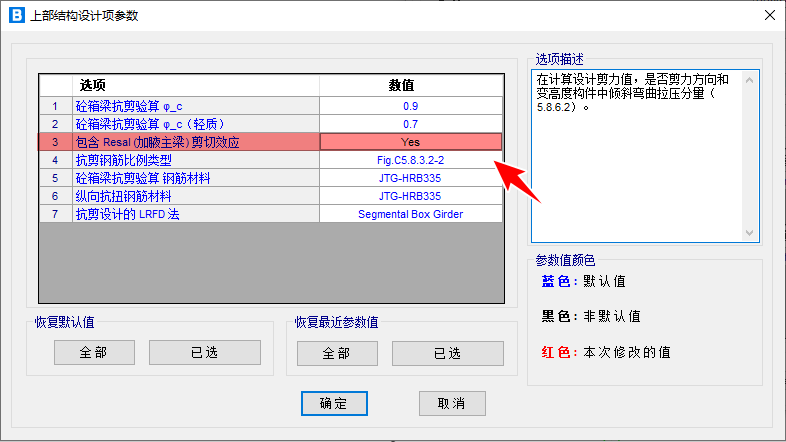Open JTG-HRB335 value for 纵向抗扭钢筋材料

[x=410, y=196]
